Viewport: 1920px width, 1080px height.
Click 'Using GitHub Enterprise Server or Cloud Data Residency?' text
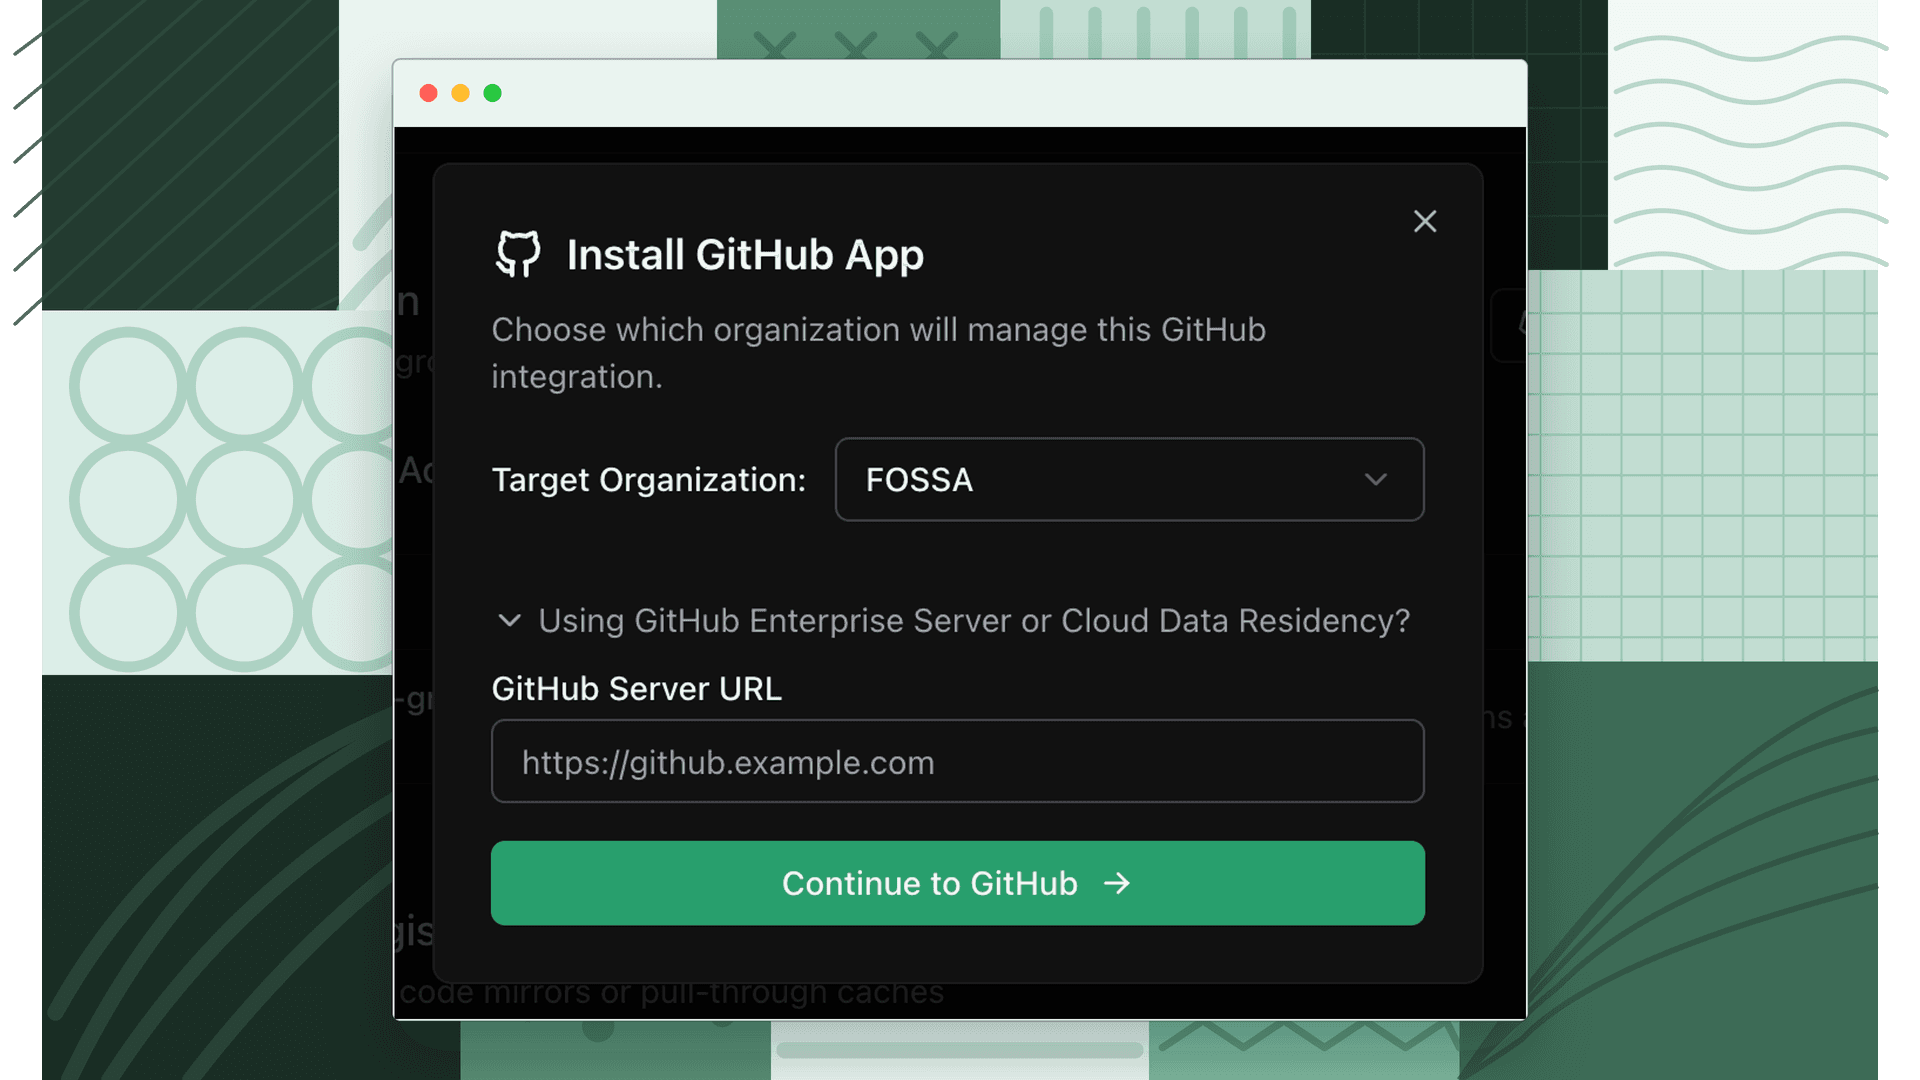974,621
